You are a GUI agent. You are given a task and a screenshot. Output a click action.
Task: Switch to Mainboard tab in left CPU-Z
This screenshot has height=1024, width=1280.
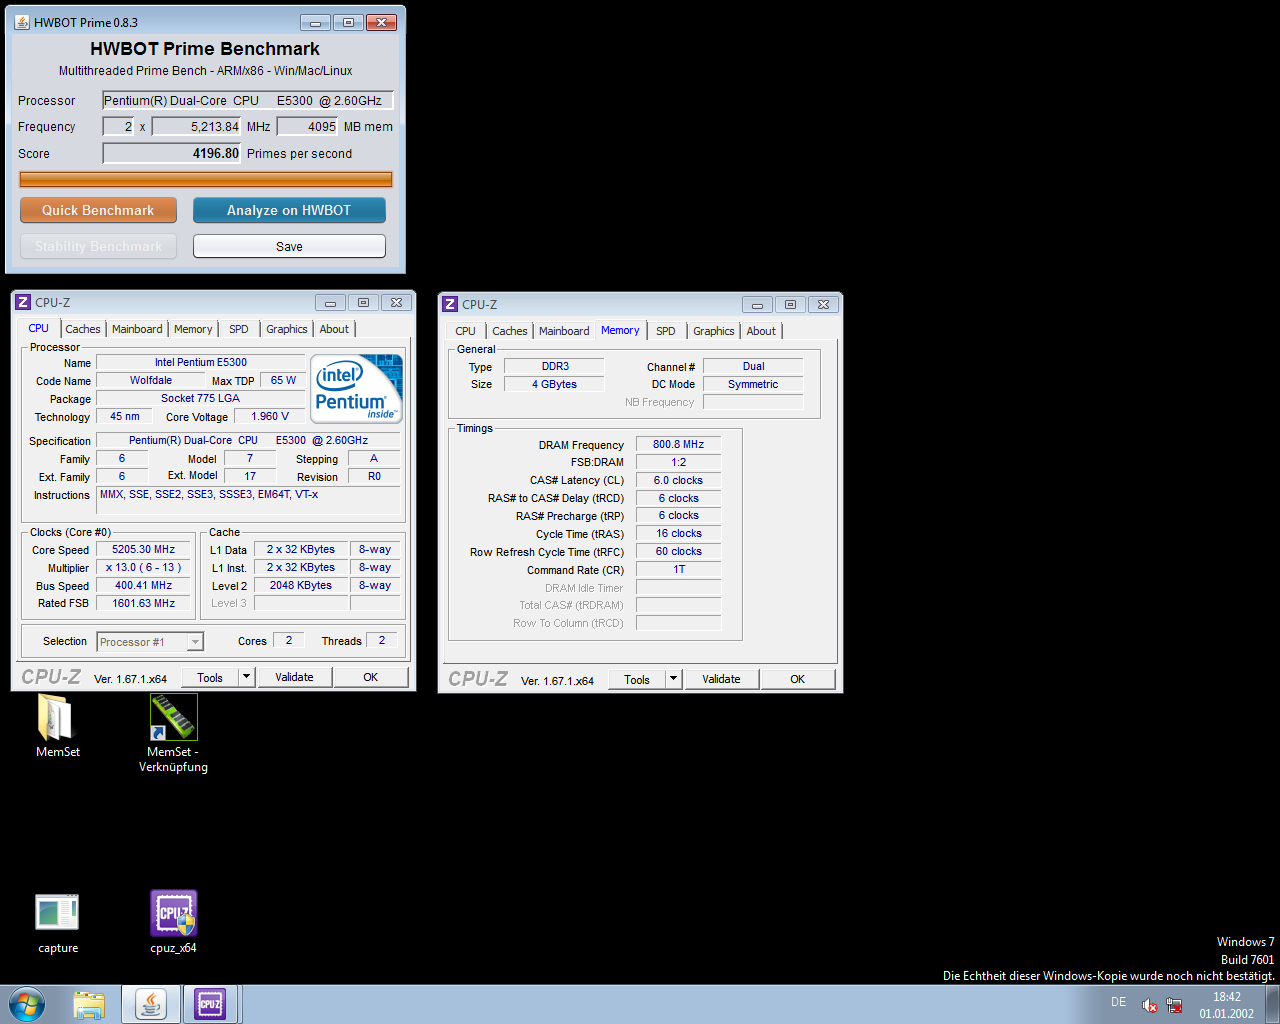tap(137, 329)
